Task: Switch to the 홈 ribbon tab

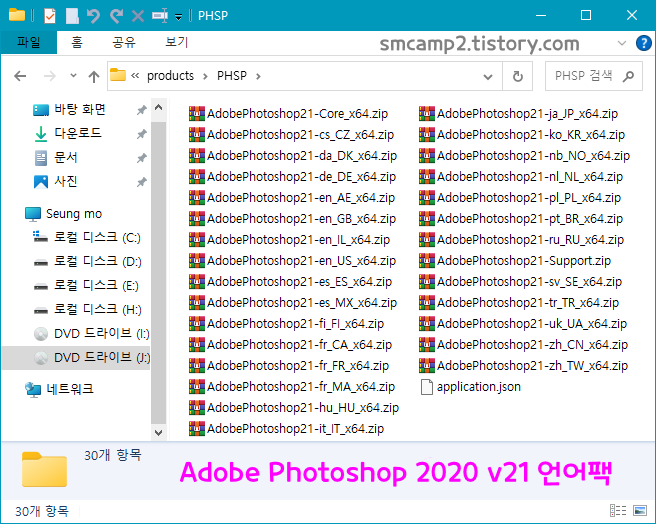Action: coord(77,42)
